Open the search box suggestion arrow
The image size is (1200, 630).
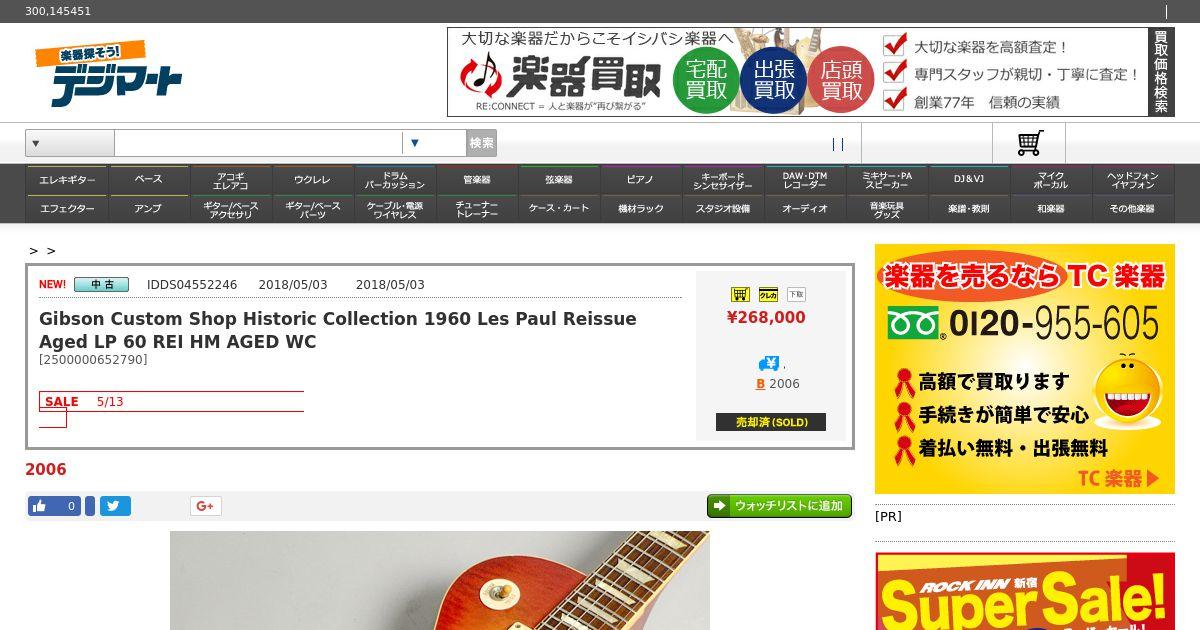[x=415, y=143]
